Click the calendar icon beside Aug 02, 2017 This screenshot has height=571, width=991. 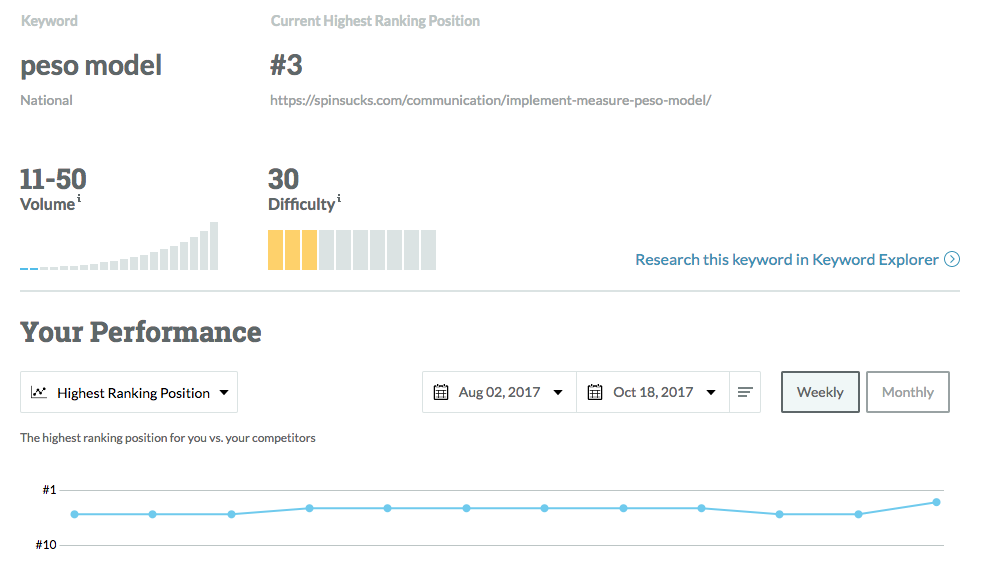click(441, 393)
